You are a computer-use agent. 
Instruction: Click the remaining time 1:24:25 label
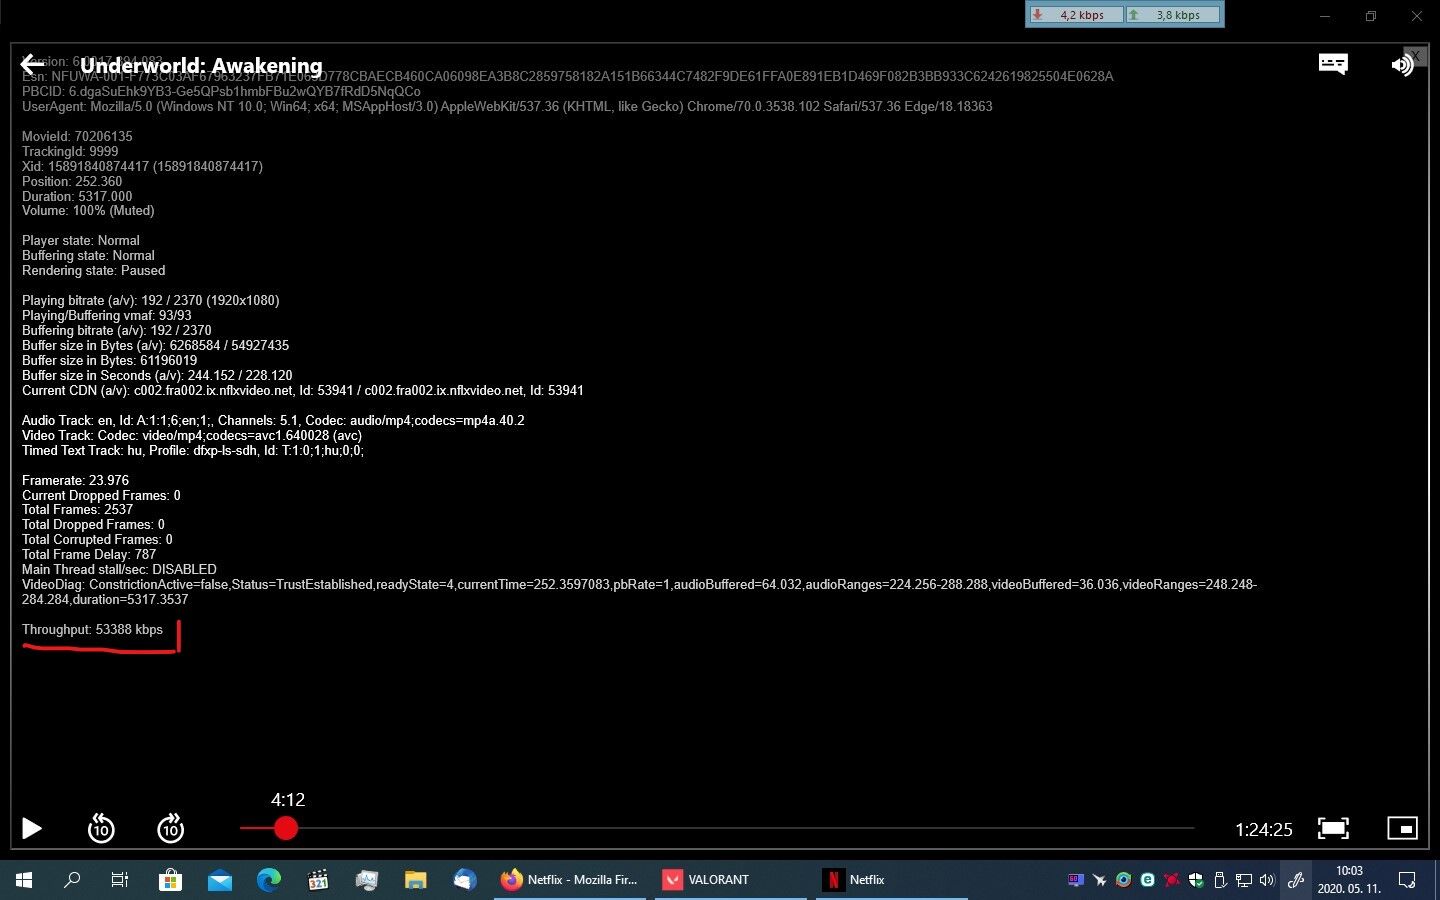1264,829
